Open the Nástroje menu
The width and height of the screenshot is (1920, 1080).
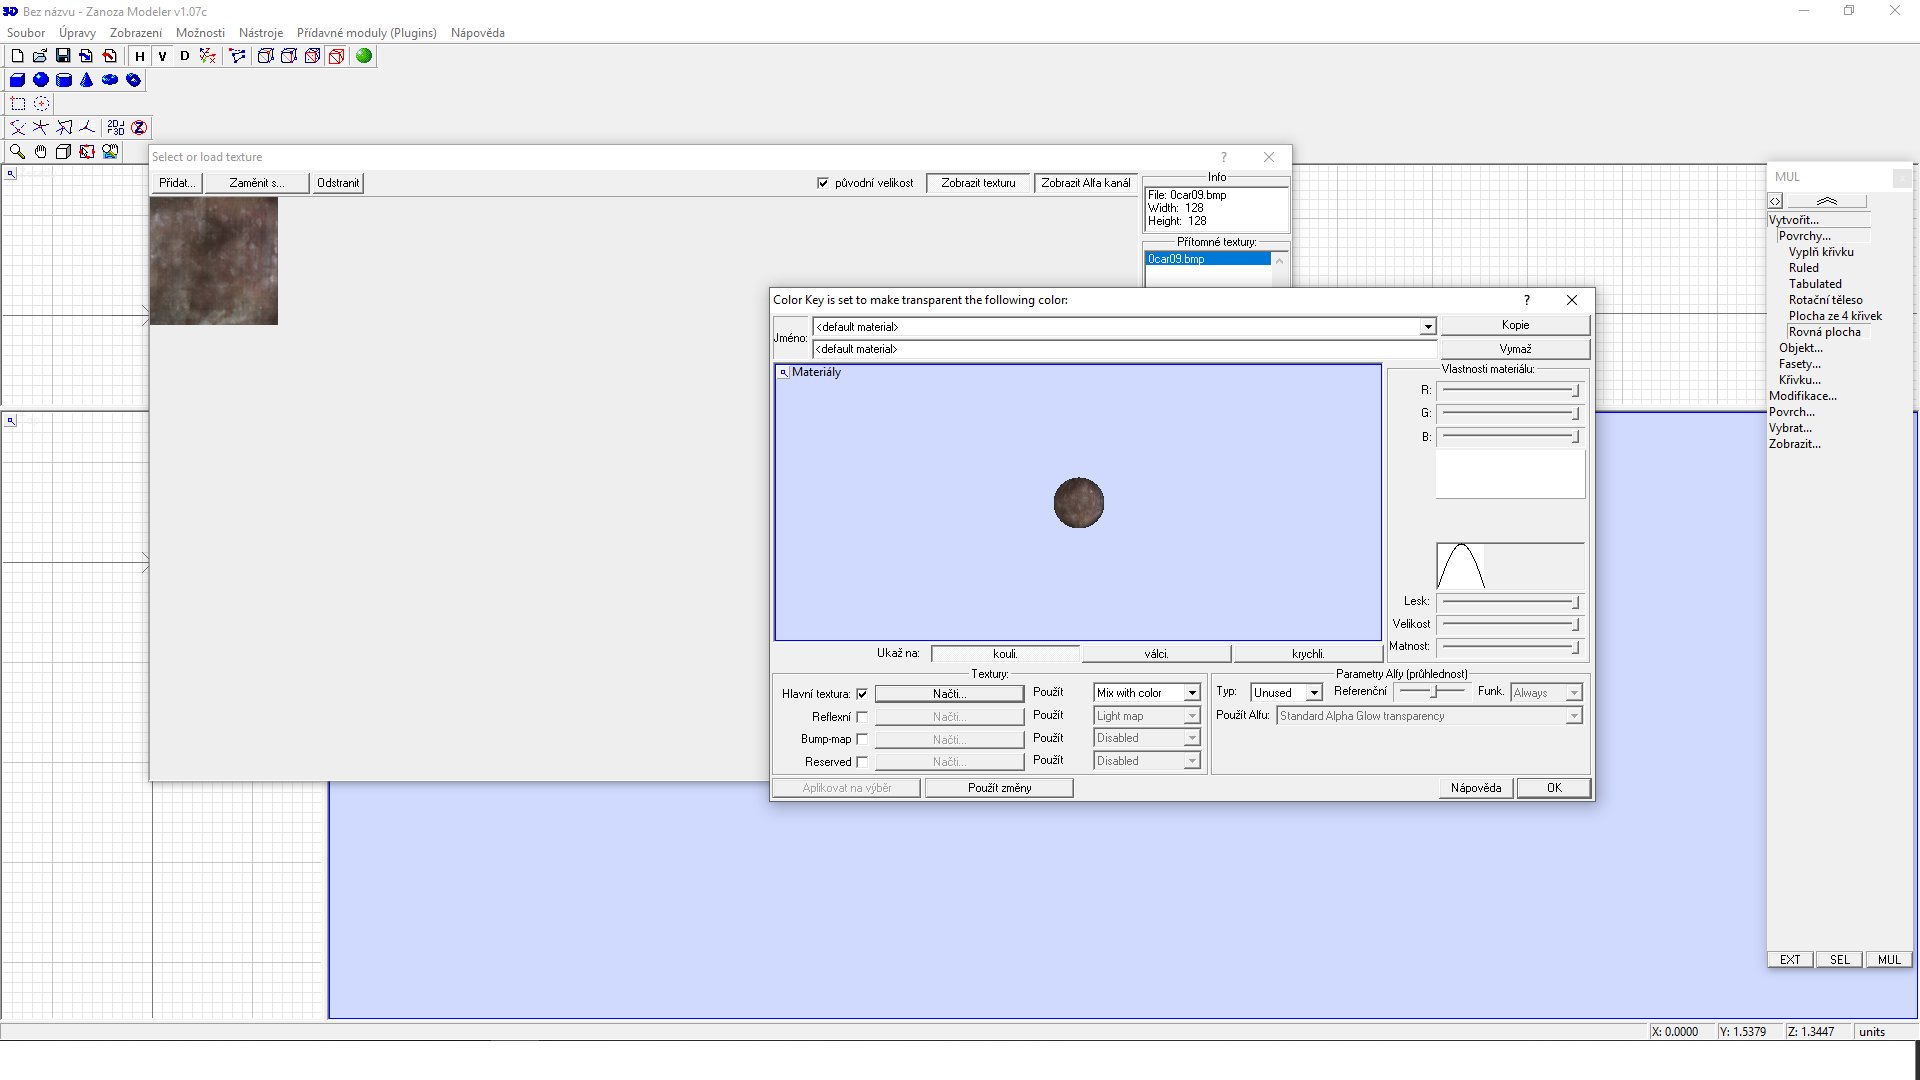(x=260, y=33)
